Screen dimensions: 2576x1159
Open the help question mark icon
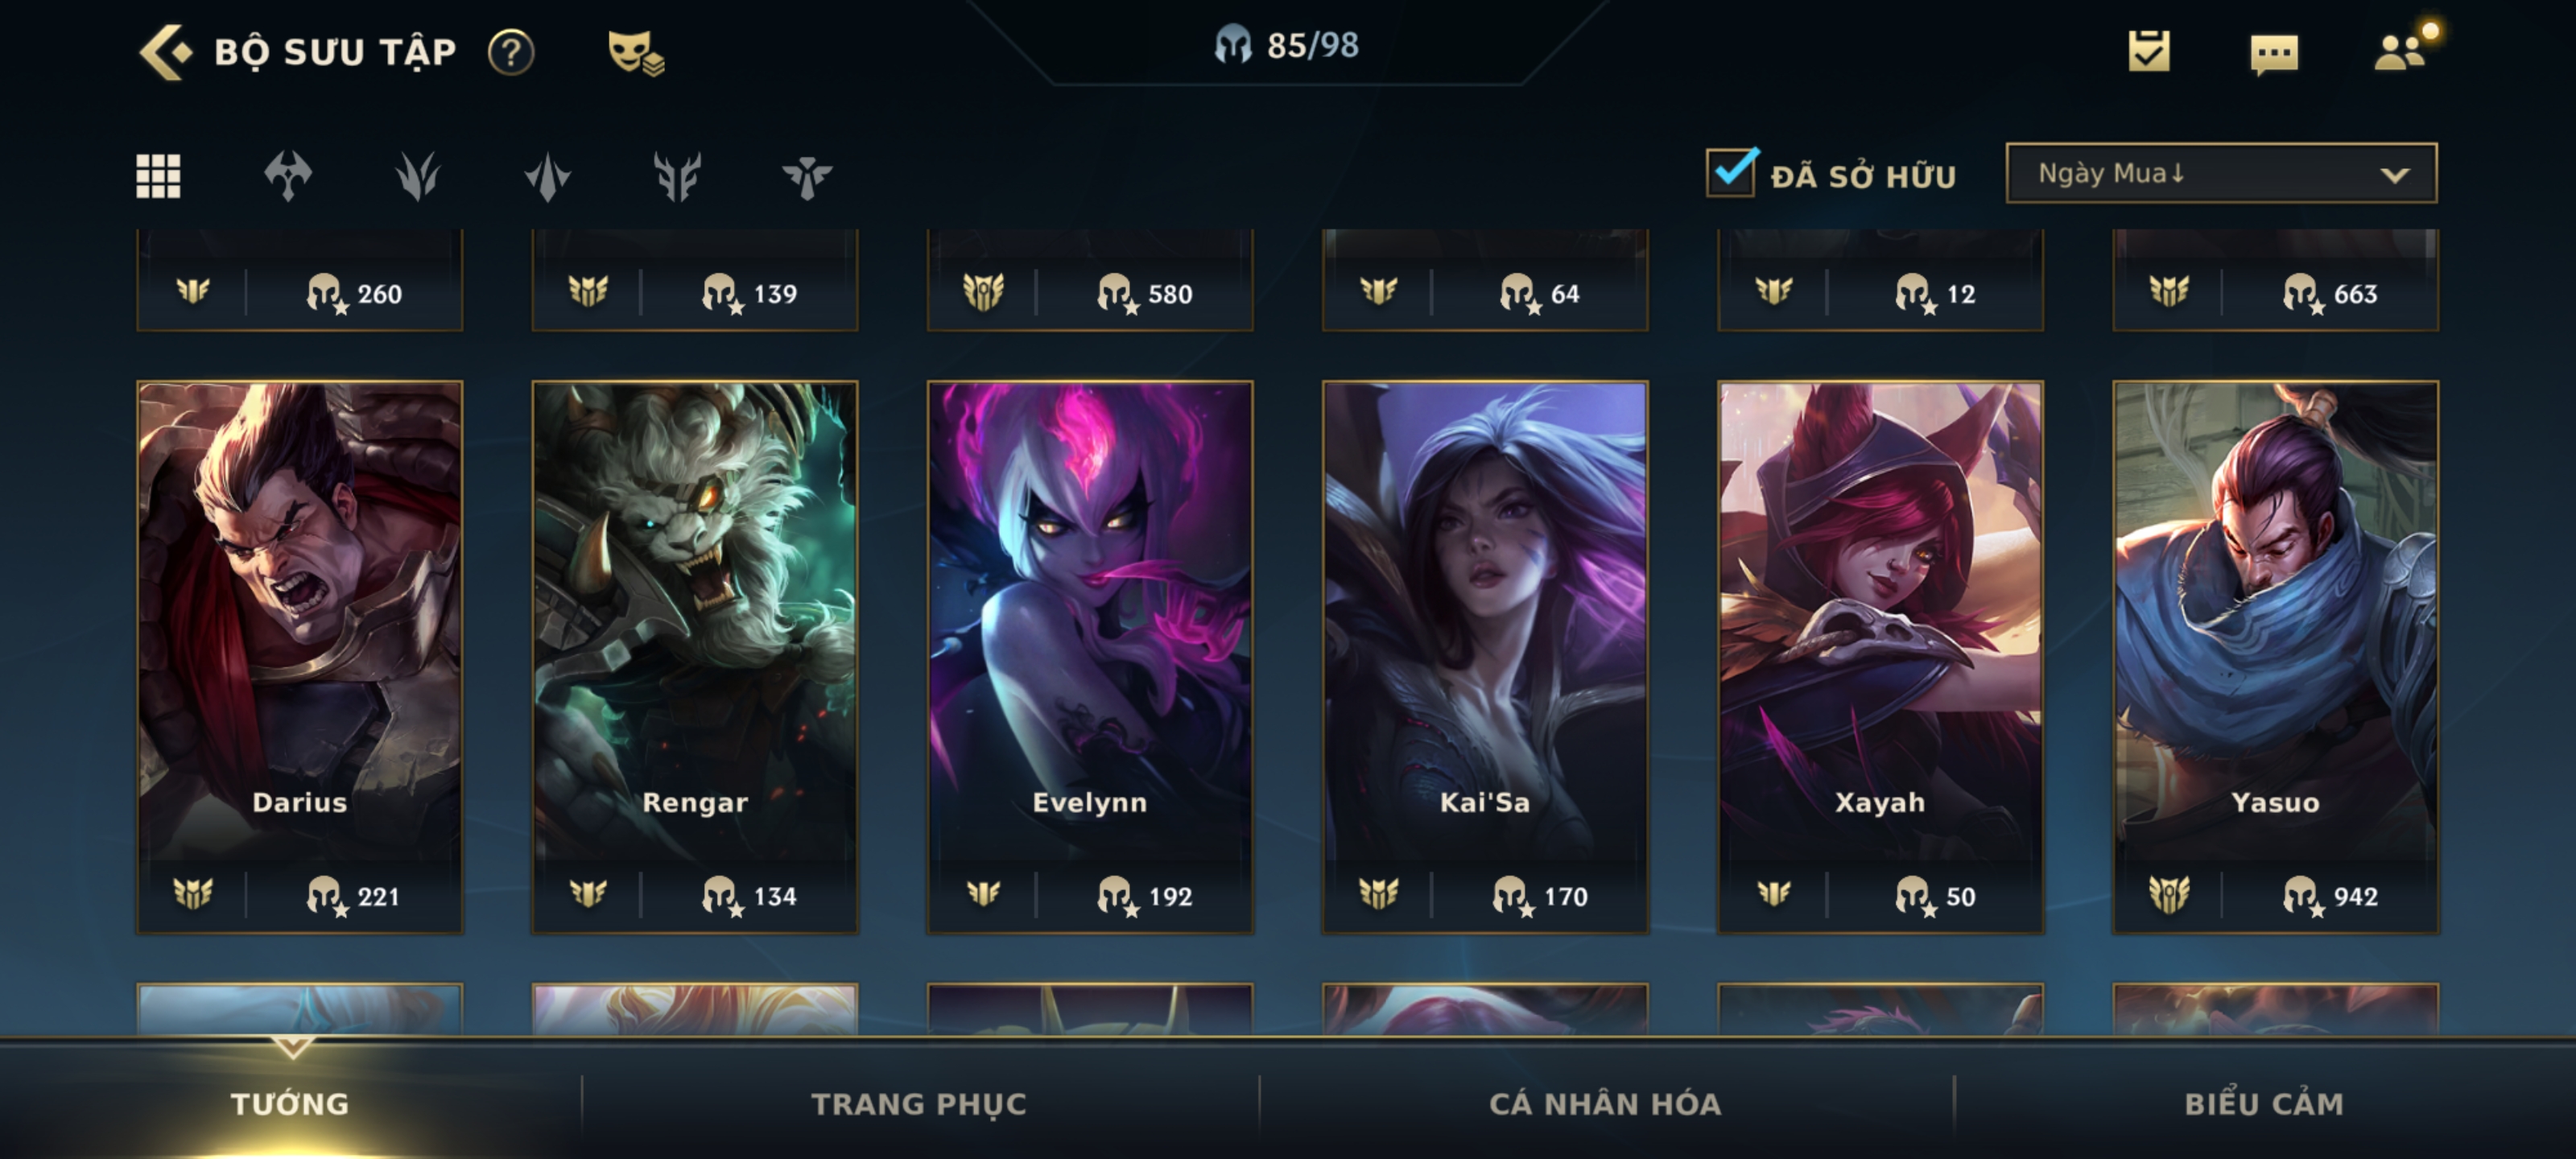(511, 52)
